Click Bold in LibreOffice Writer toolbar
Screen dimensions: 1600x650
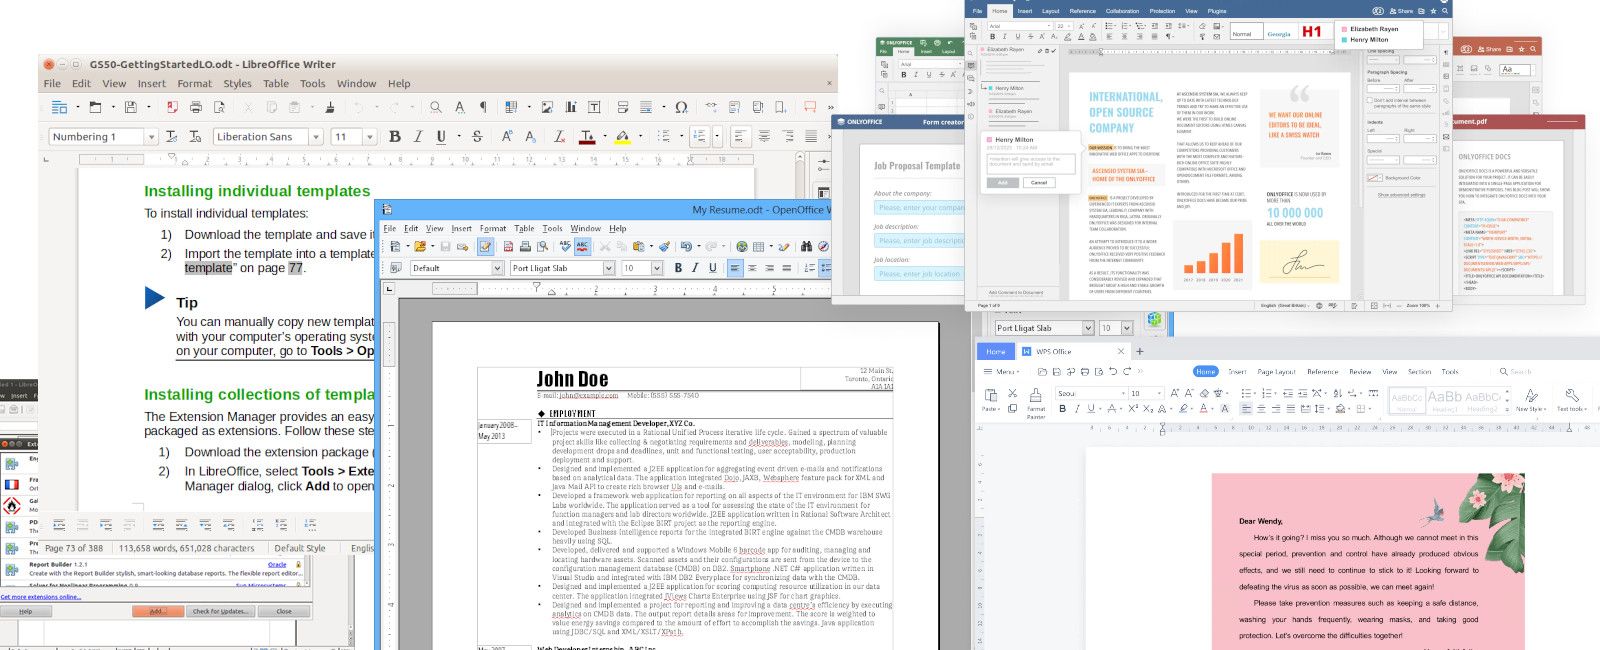click(x=394, y=137)
